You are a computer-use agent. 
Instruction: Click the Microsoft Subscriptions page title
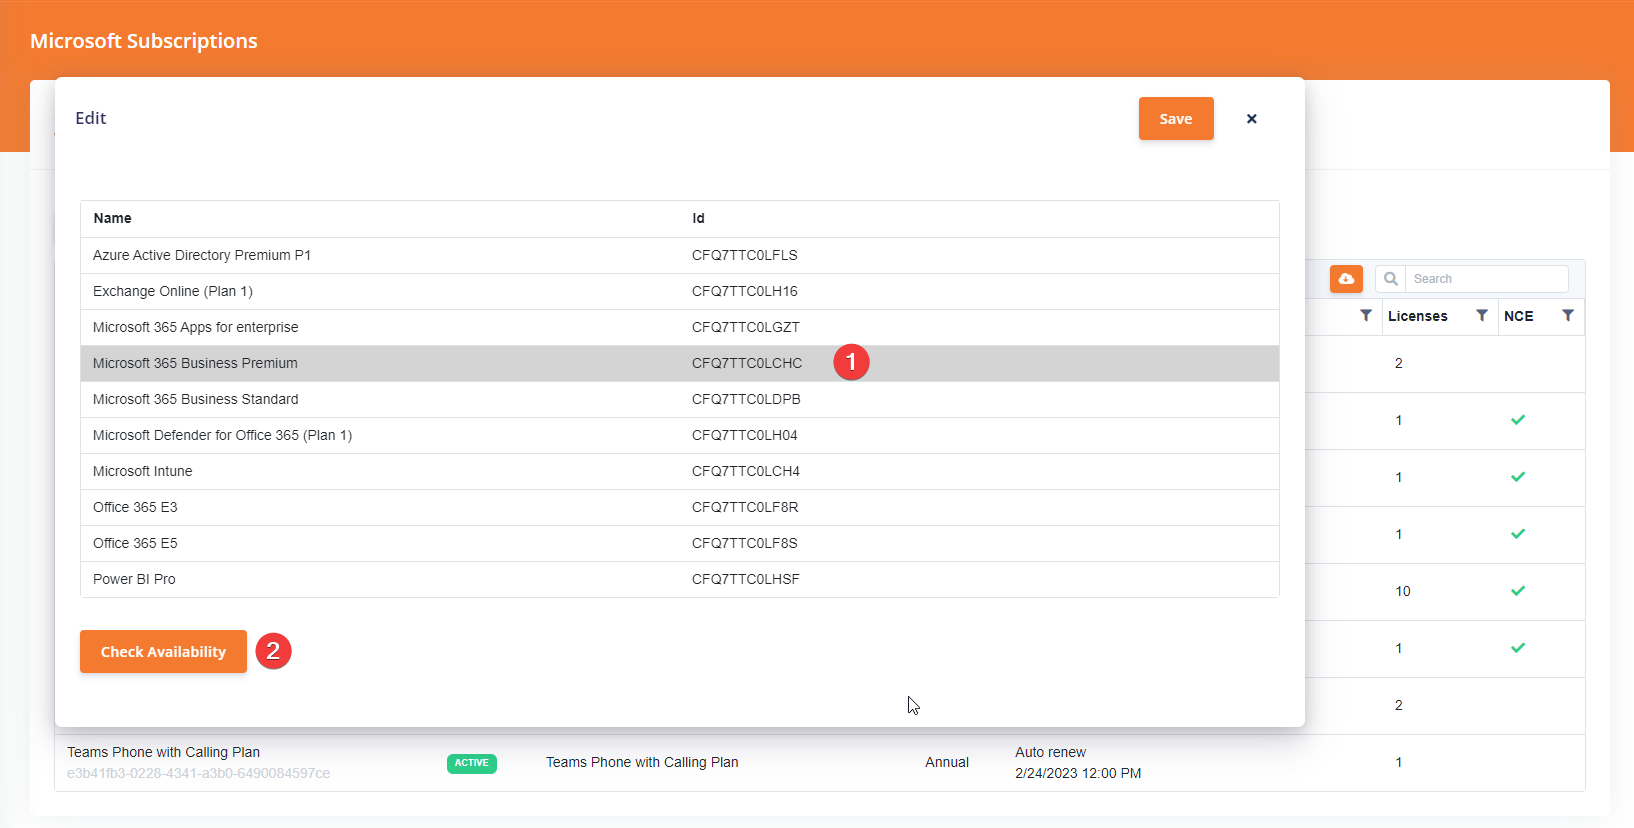(x=144, y=41)
